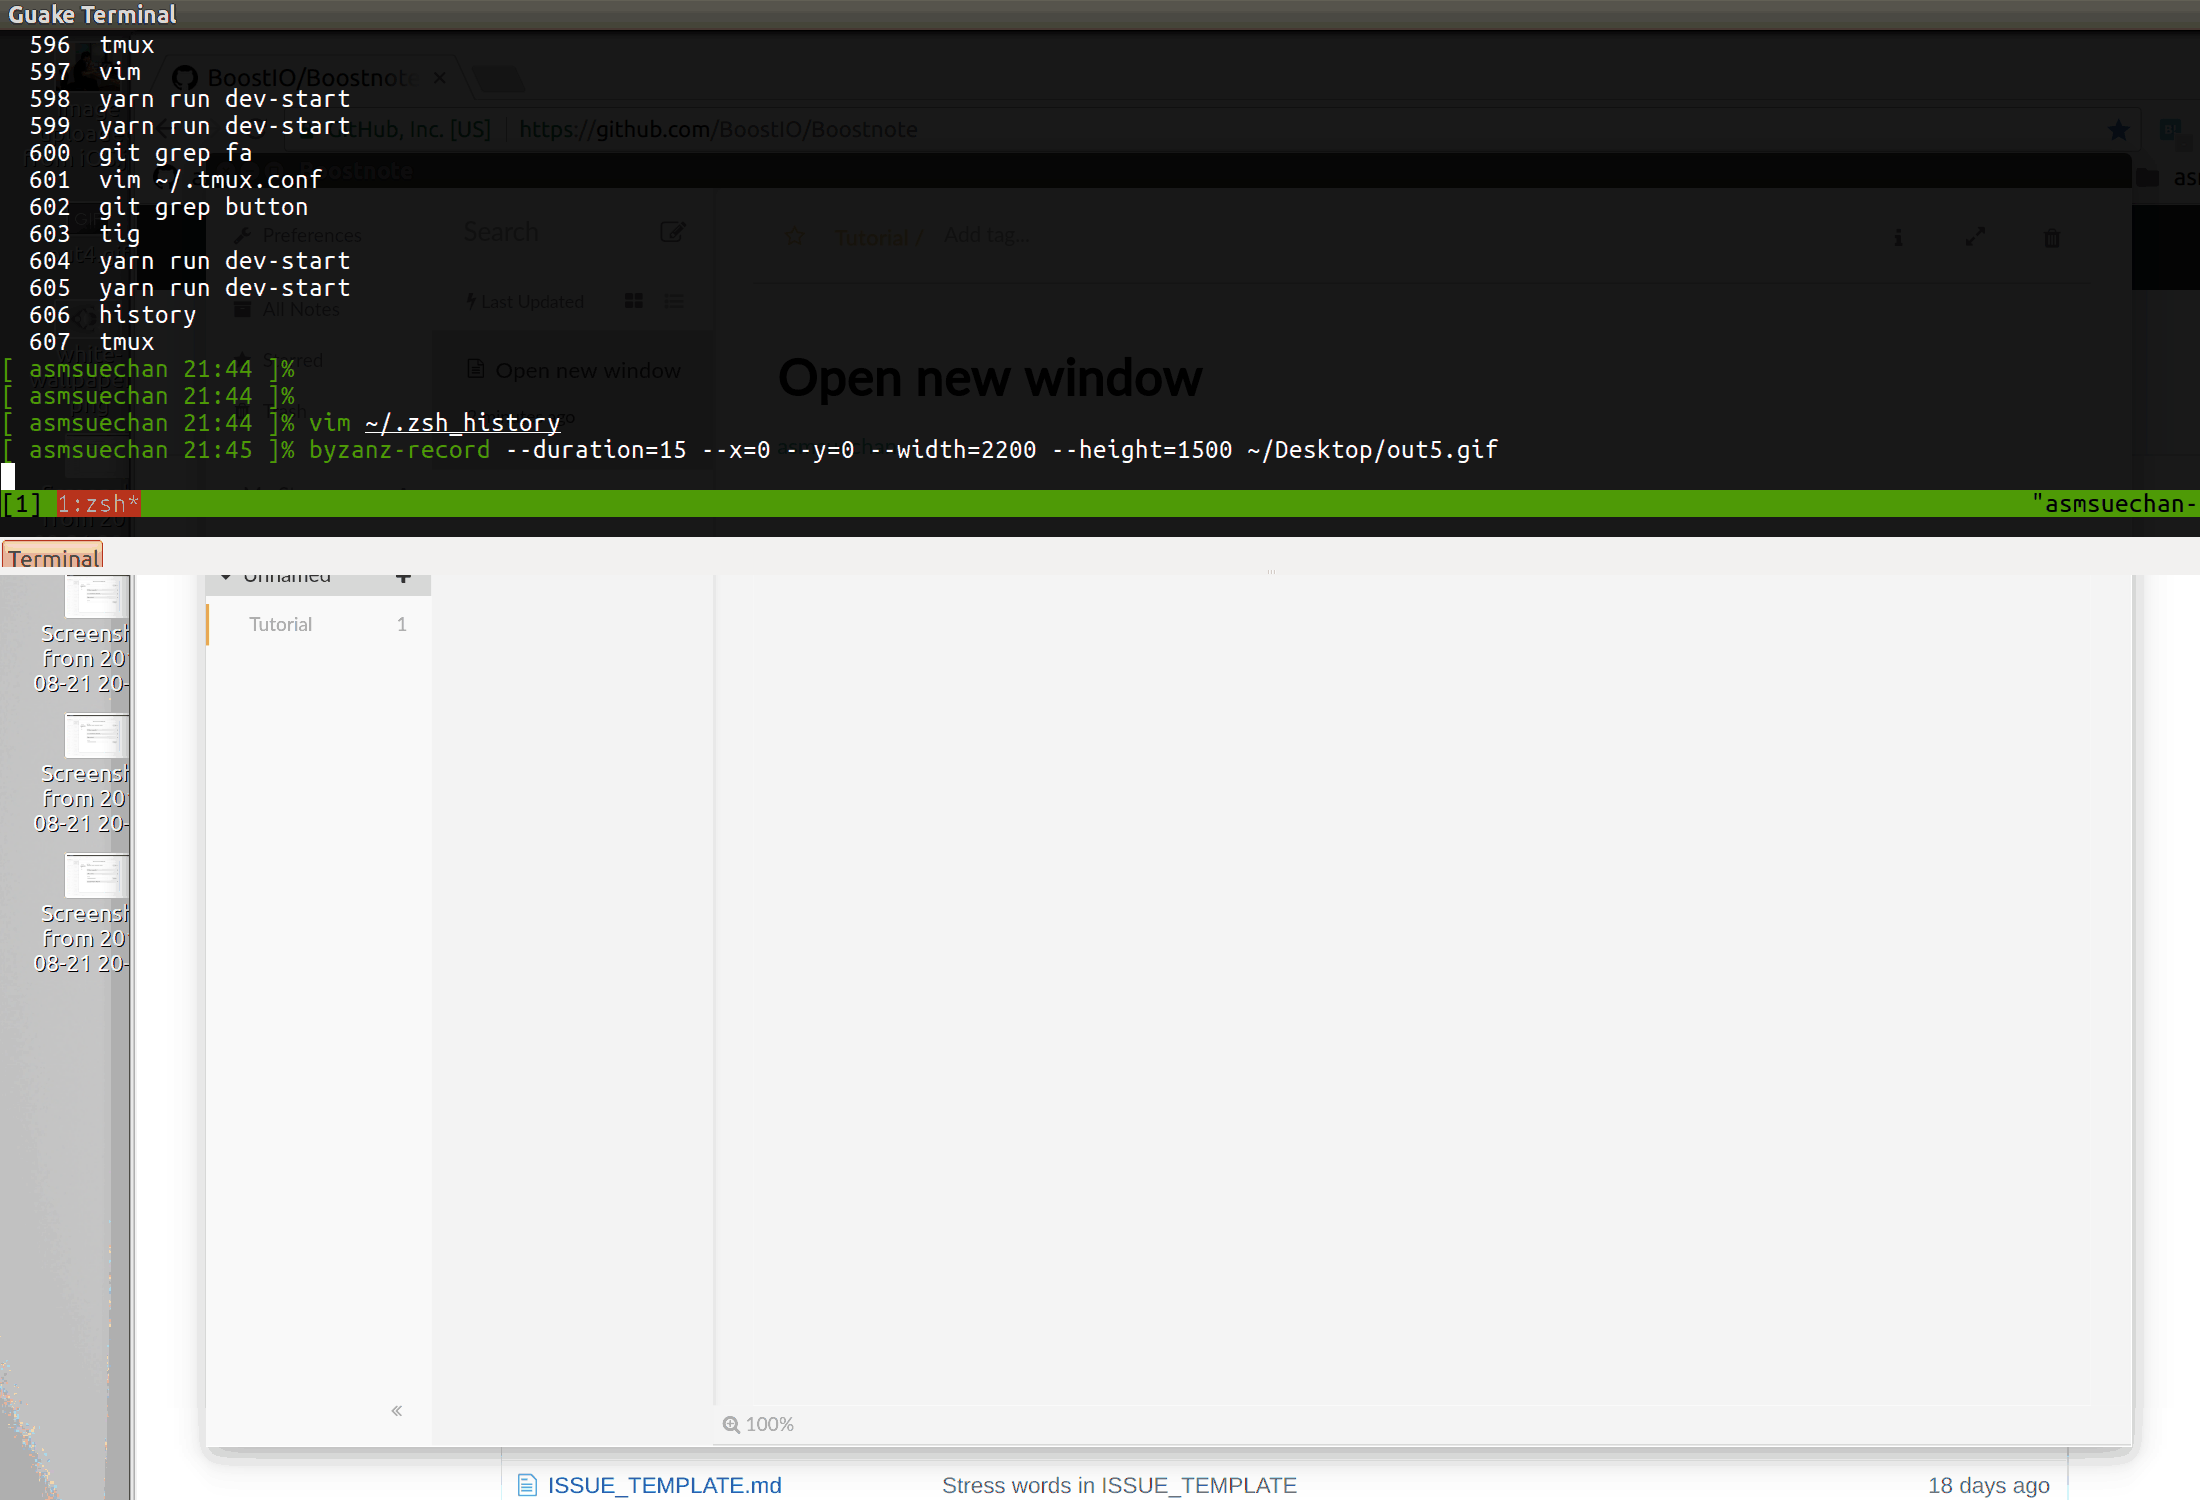Switch the note list to grid view
This screenshot has height=1500, width=2200.
(633, 300)
